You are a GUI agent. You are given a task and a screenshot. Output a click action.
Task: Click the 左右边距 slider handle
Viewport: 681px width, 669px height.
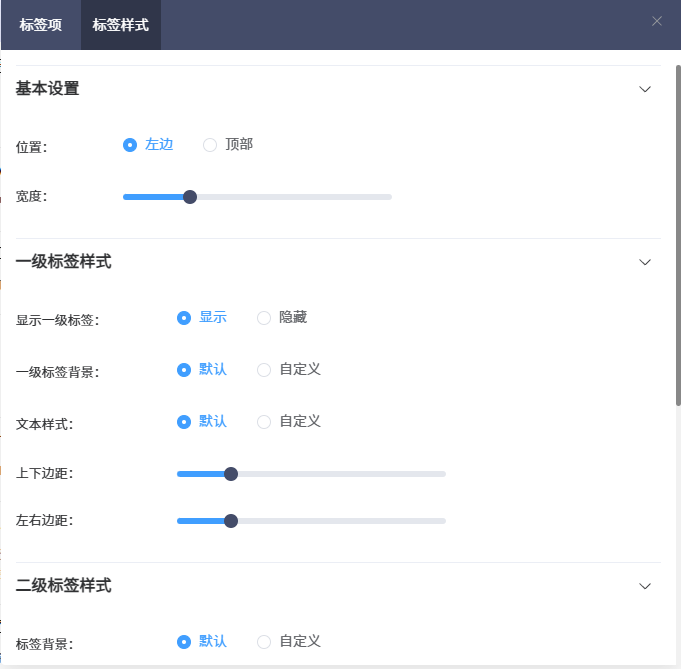pos(231,521)
